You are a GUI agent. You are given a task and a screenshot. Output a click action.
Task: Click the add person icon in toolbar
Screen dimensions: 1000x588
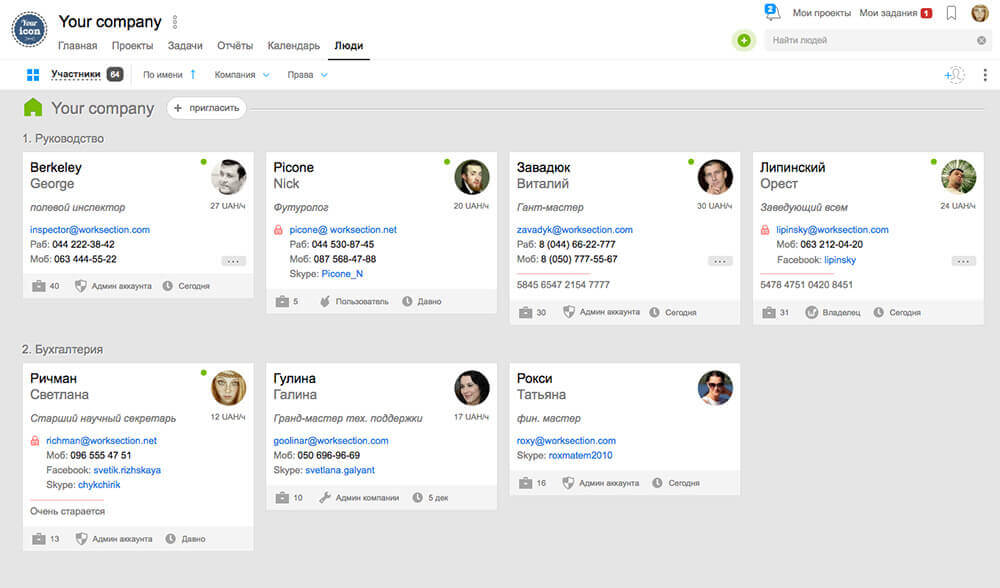tap(954, 75)
